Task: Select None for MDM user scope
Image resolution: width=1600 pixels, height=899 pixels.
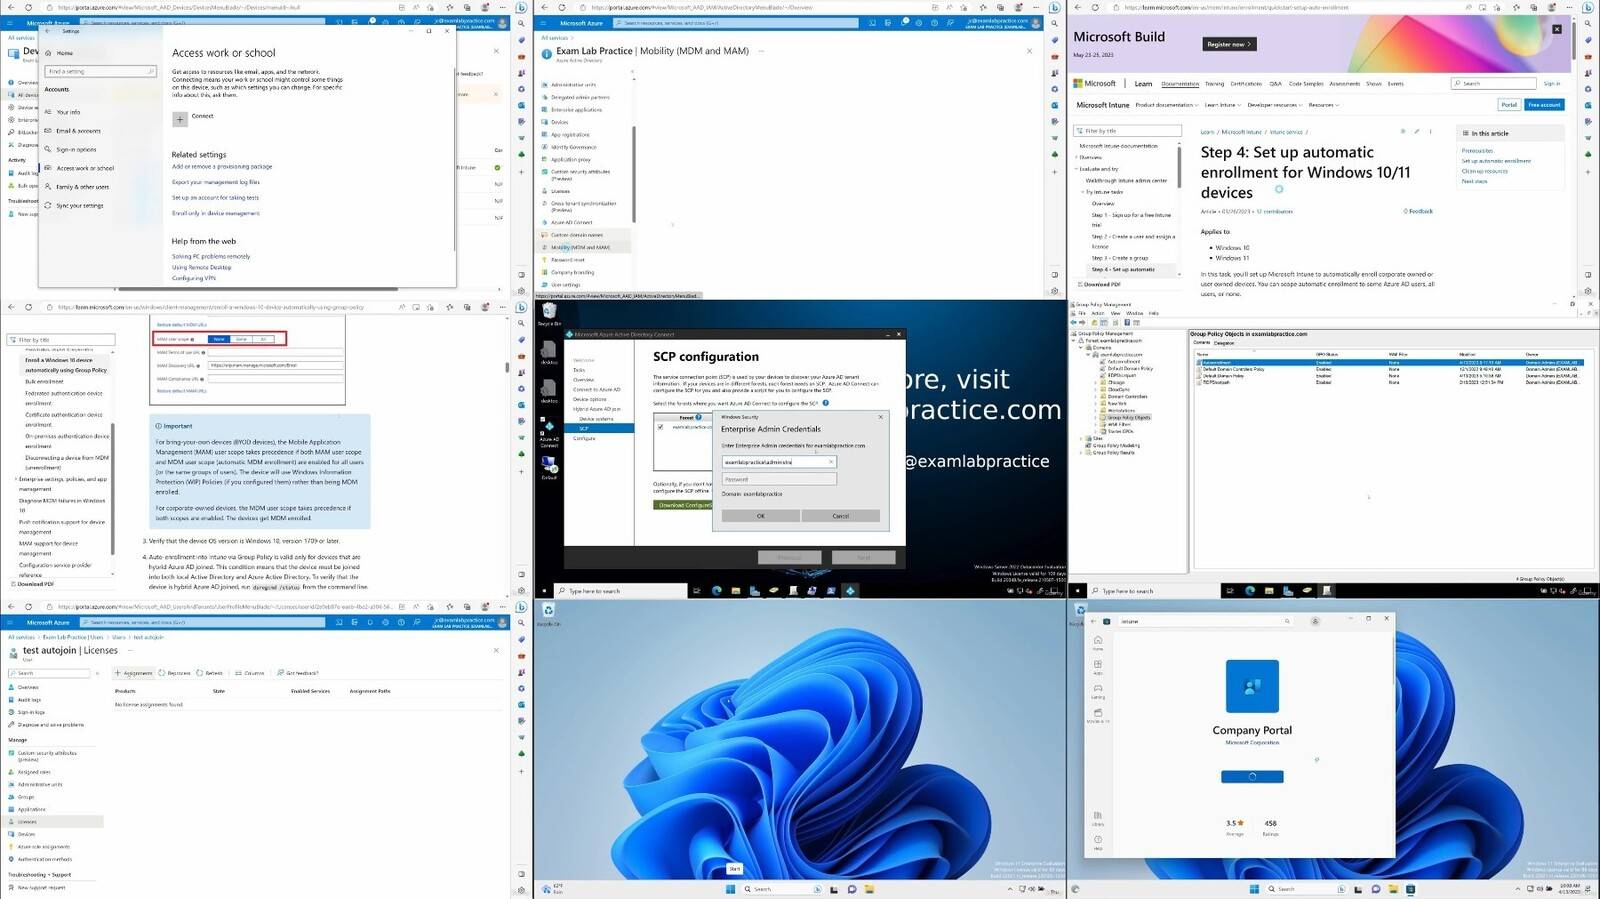Action: click(219, 339)
